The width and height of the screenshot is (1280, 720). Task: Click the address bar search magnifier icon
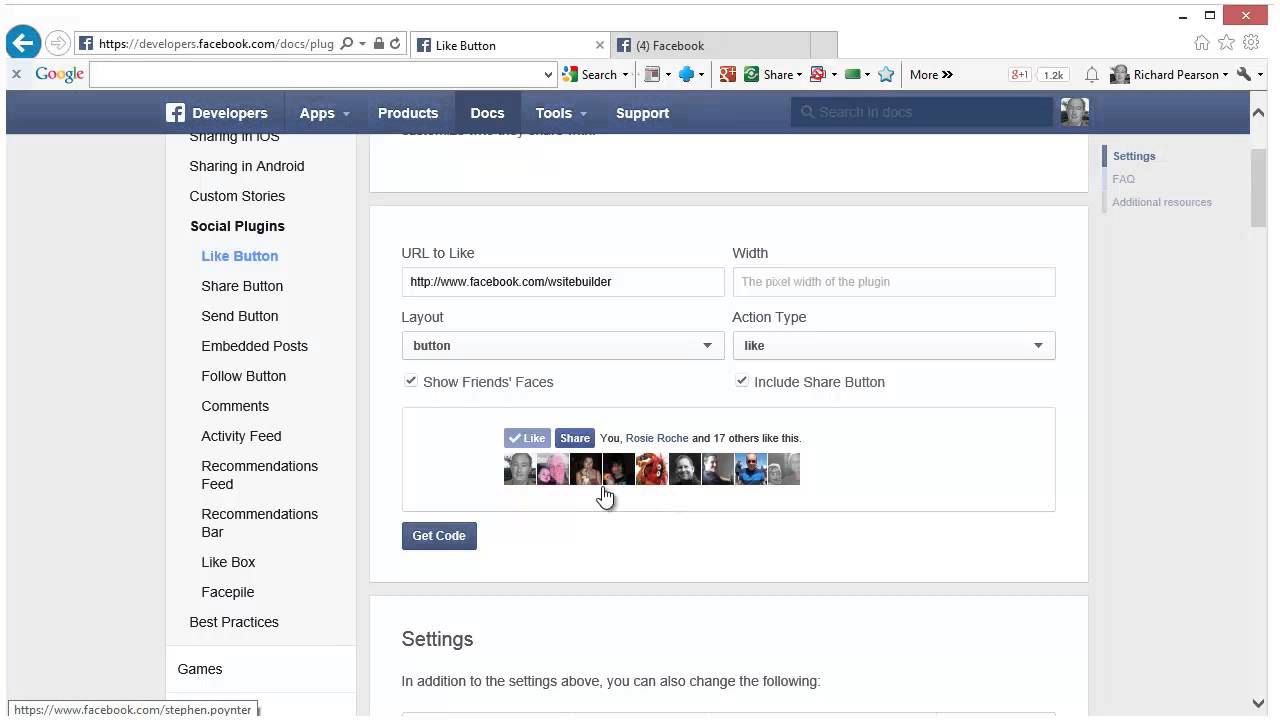click(346, 44)
